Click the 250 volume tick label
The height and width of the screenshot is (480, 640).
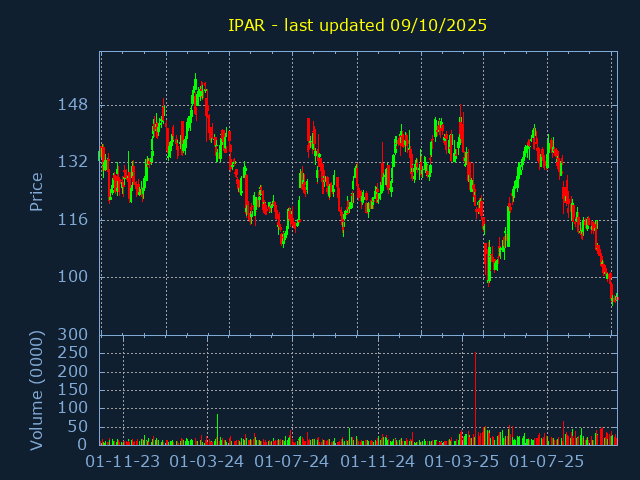click(72, 353)
